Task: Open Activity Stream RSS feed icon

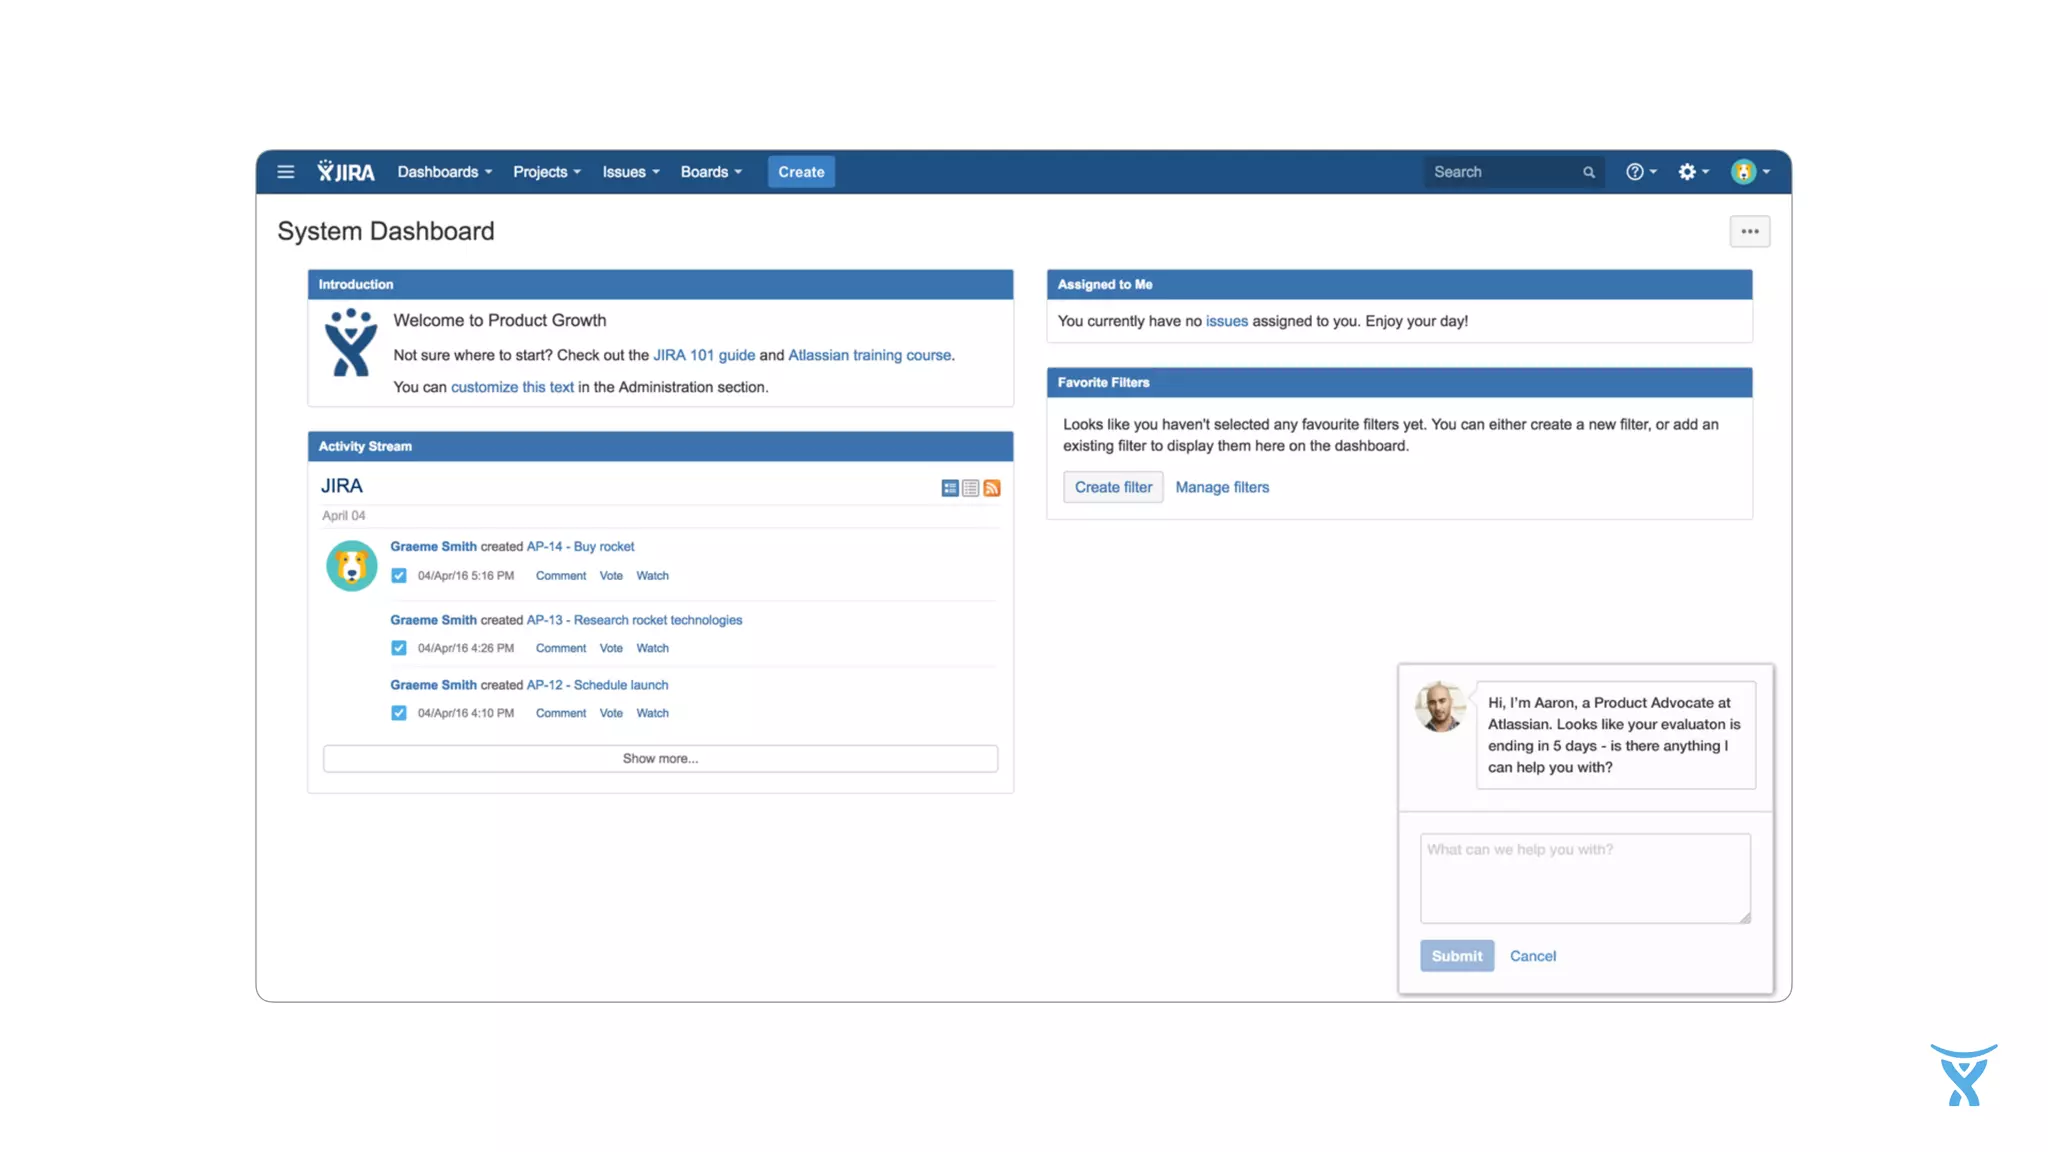Action: (992, 488)
